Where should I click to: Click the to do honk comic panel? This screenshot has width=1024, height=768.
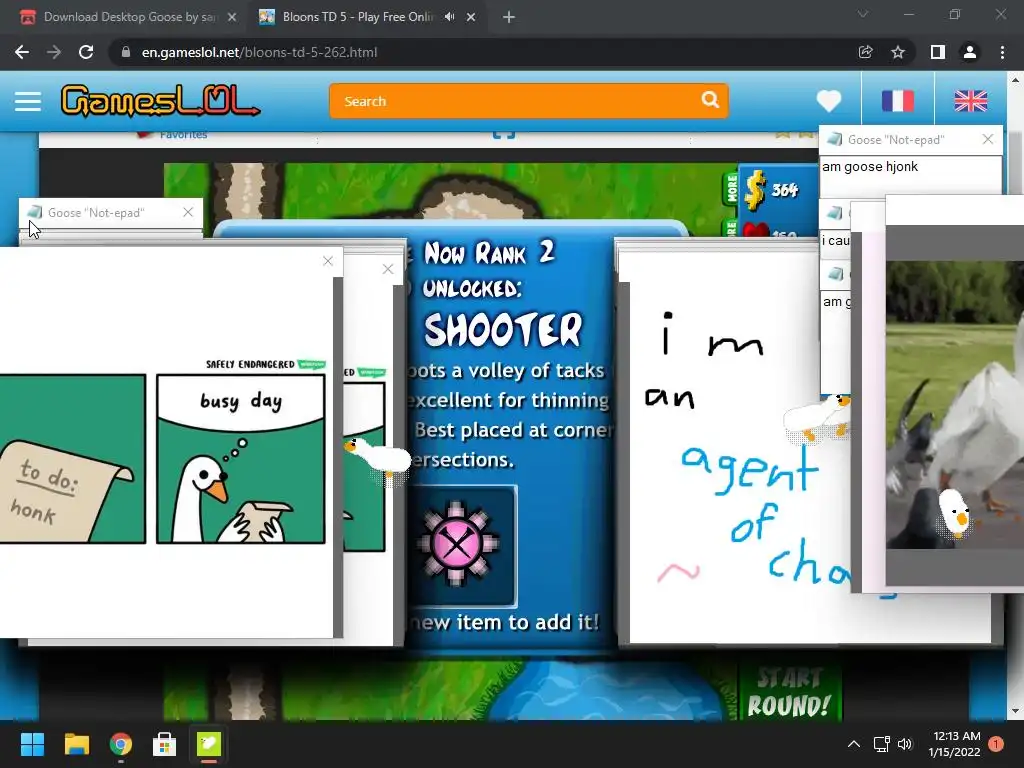(72, 459)
